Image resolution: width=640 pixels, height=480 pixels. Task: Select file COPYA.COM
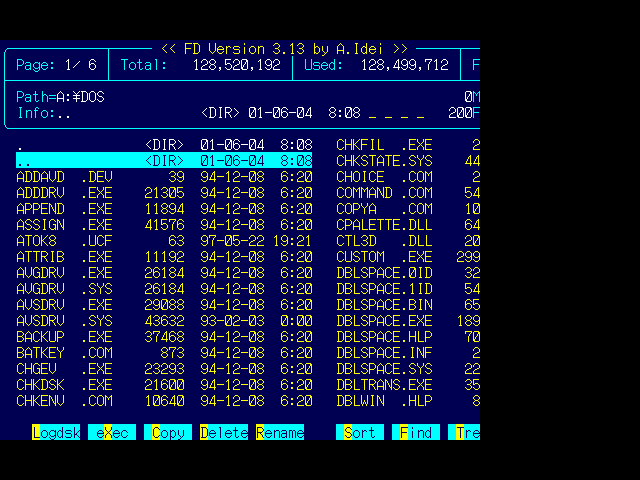(x=408, y=209)
